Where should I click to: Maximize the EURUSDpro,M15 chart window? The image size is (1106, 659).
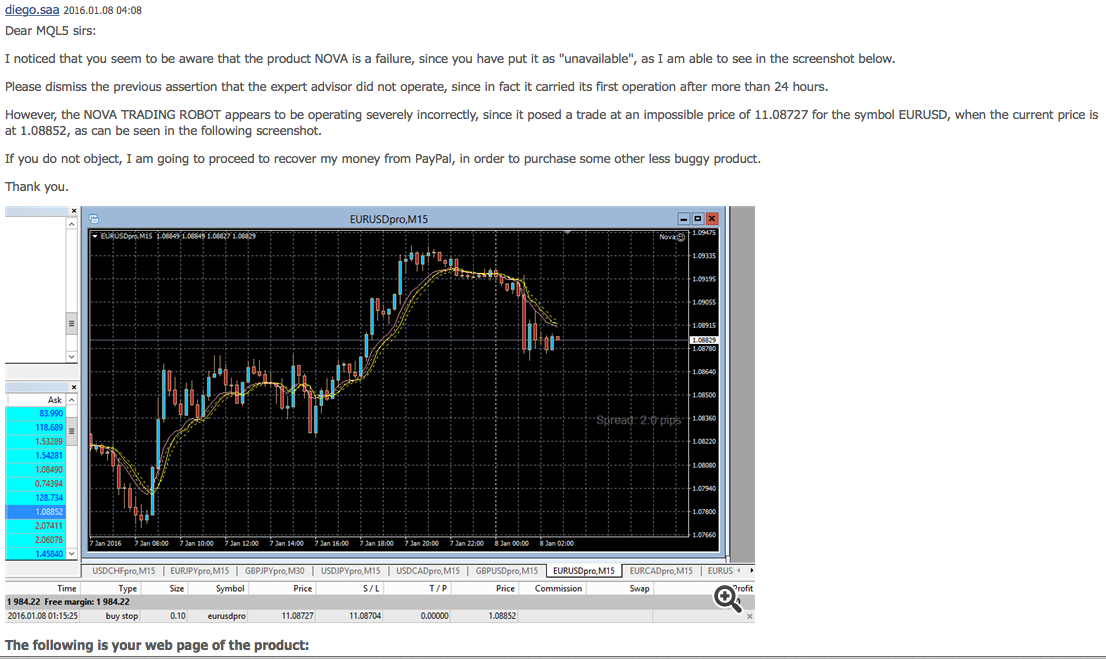(x=698, y=219)
